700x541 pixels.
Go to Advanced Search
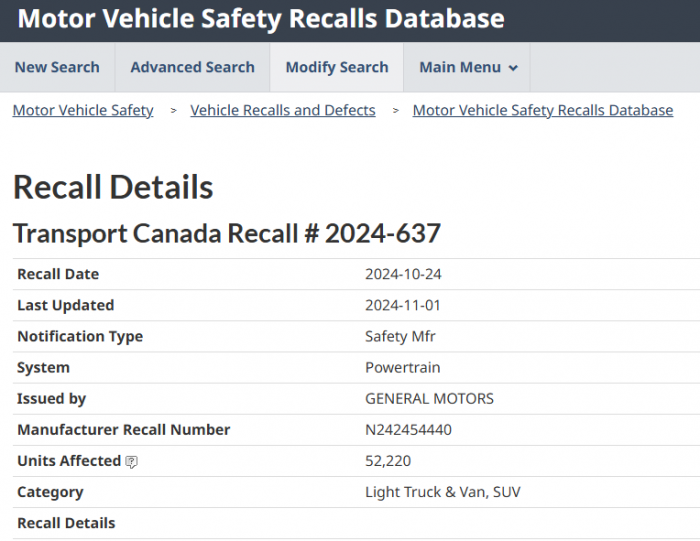192,68
